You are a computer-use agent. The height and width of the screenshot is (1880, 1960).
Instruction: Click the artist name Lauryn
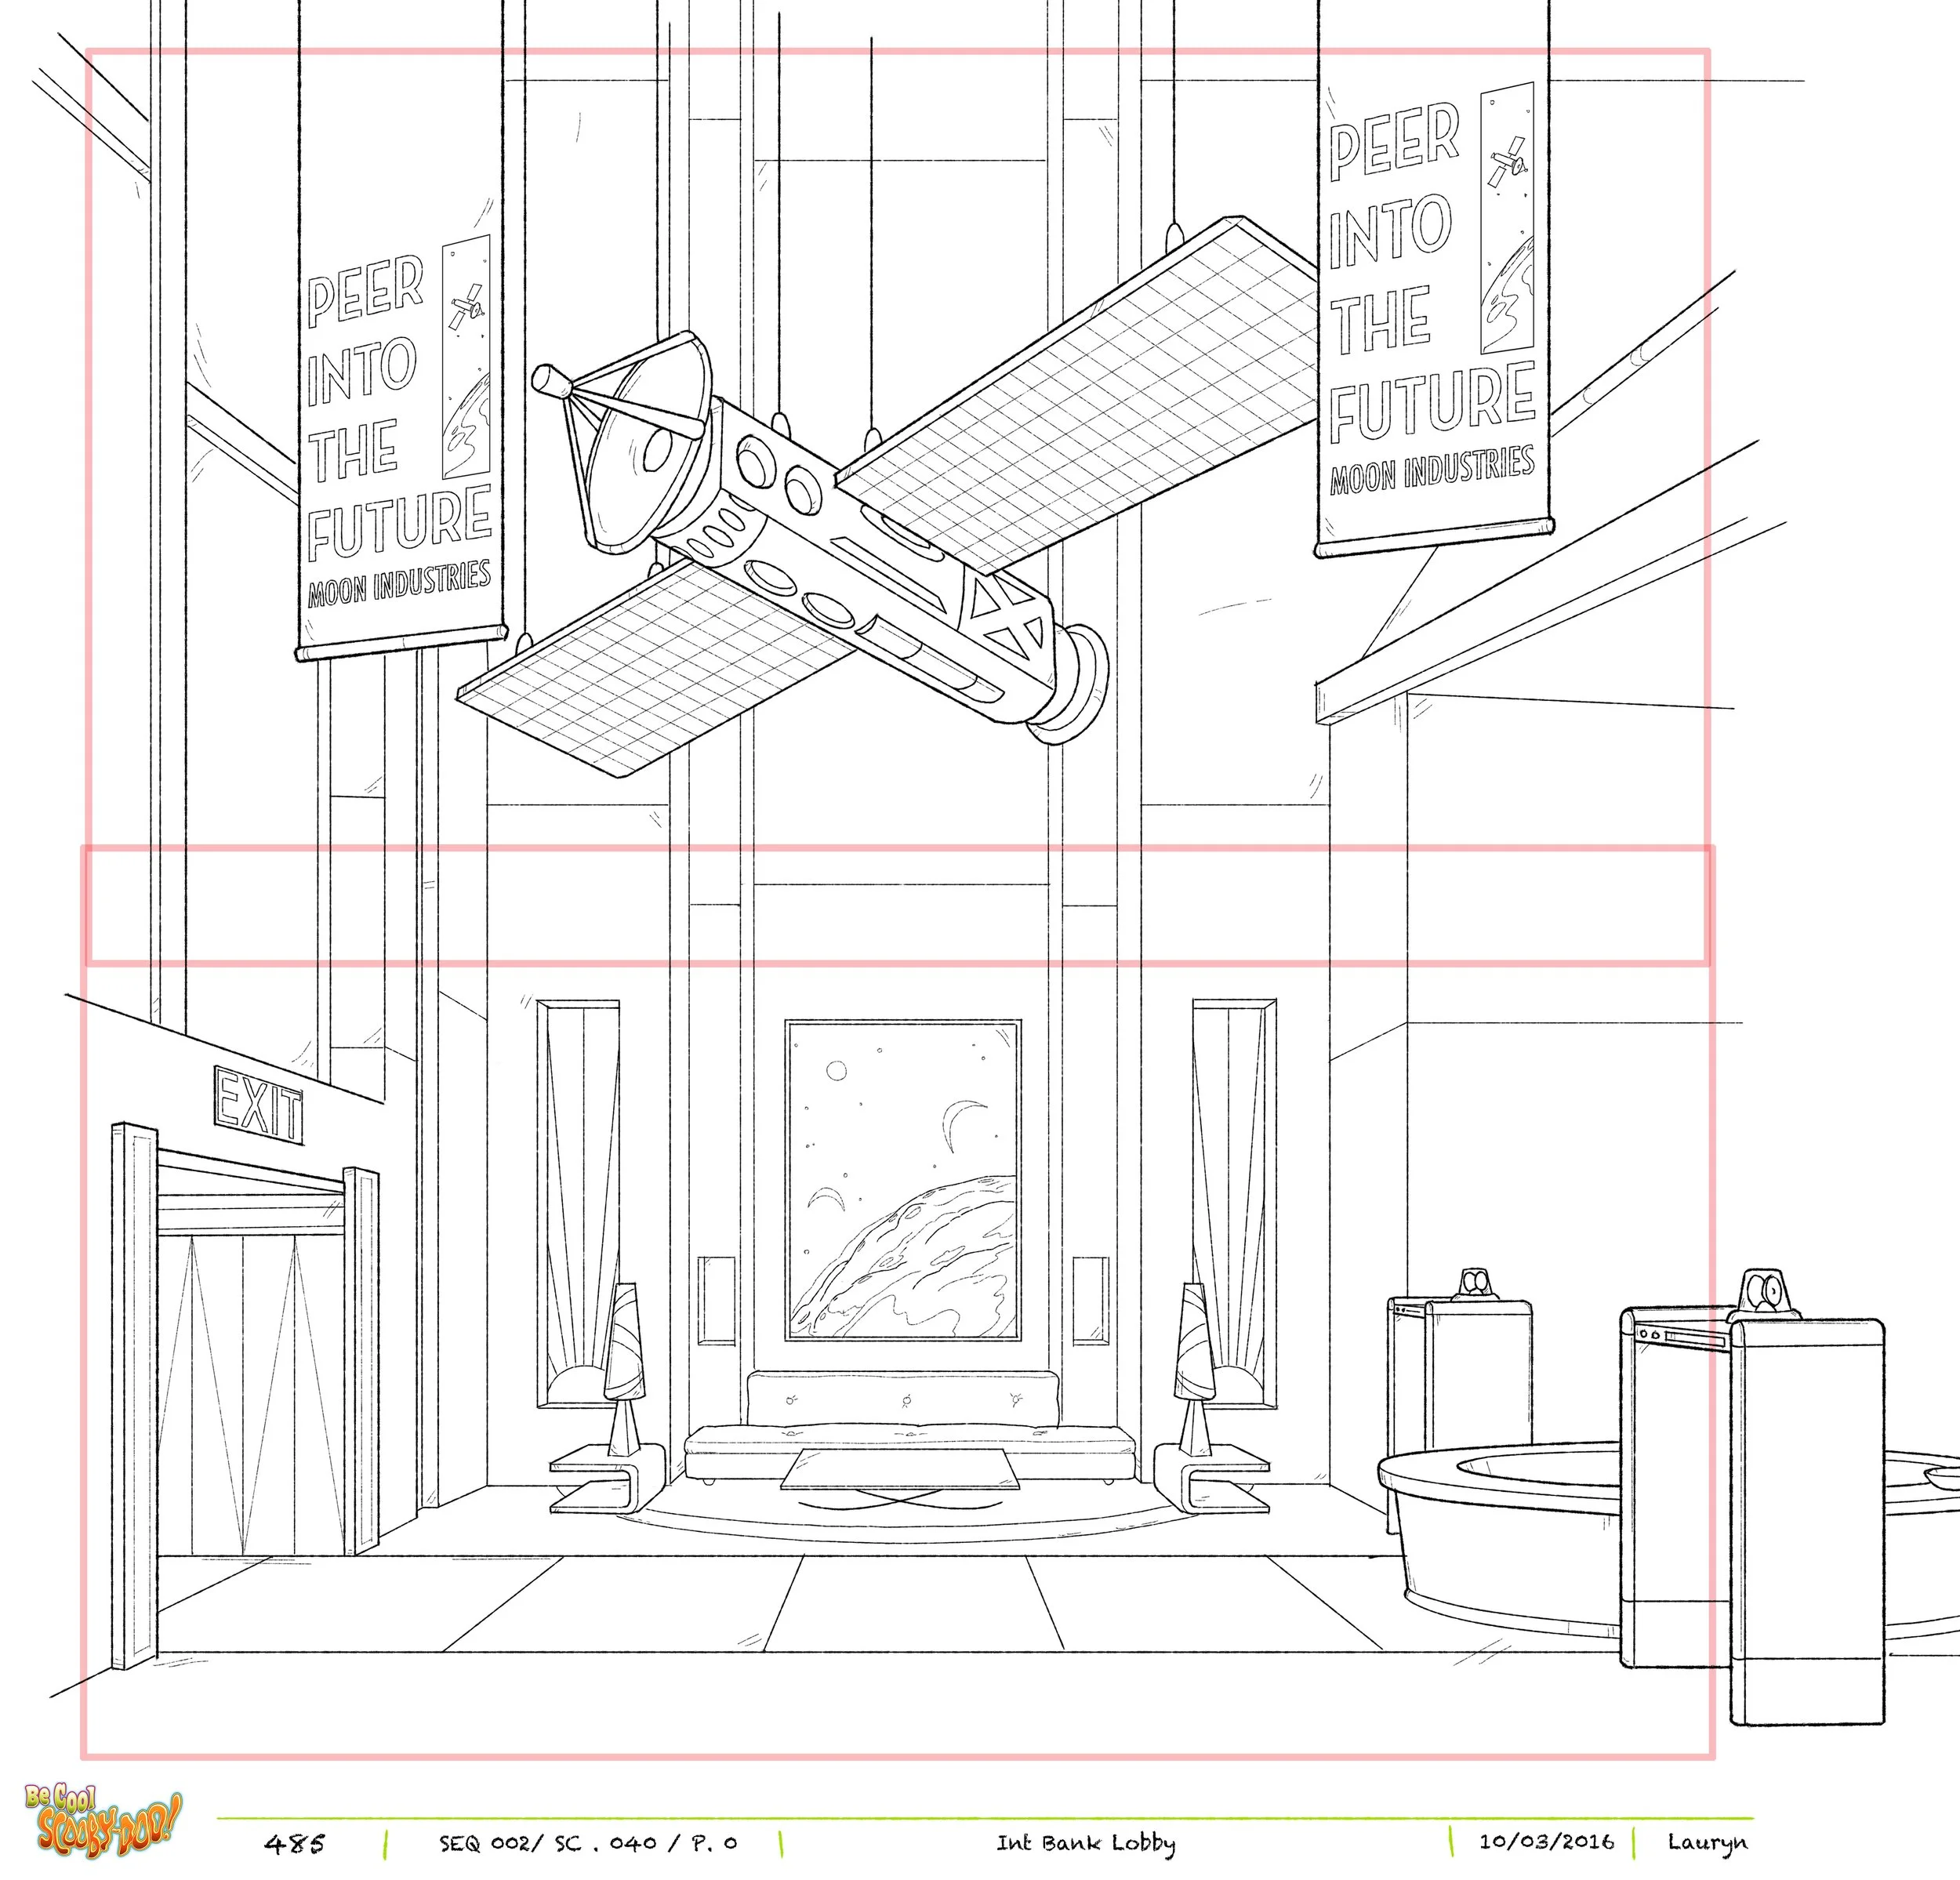tap(1707, 1842)
